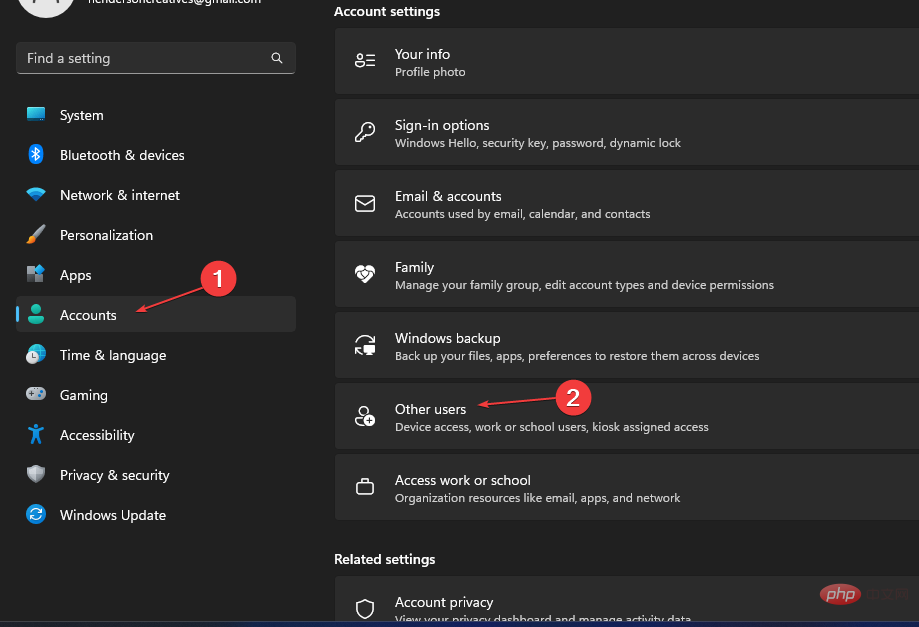Click the Family heart icon
The image size is (919, 627).
pos(365,273)
